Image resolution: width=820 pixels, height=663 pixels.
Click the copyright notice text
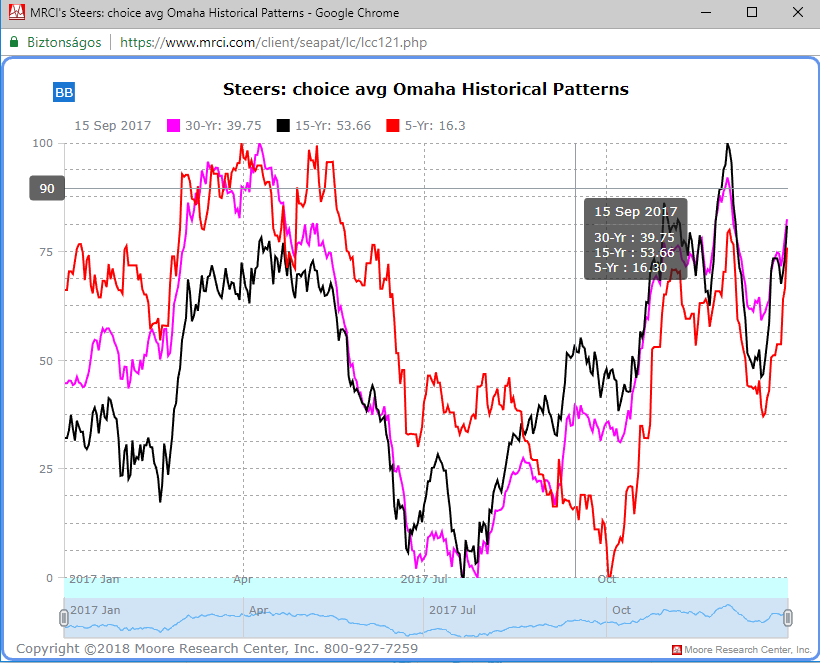217,648
